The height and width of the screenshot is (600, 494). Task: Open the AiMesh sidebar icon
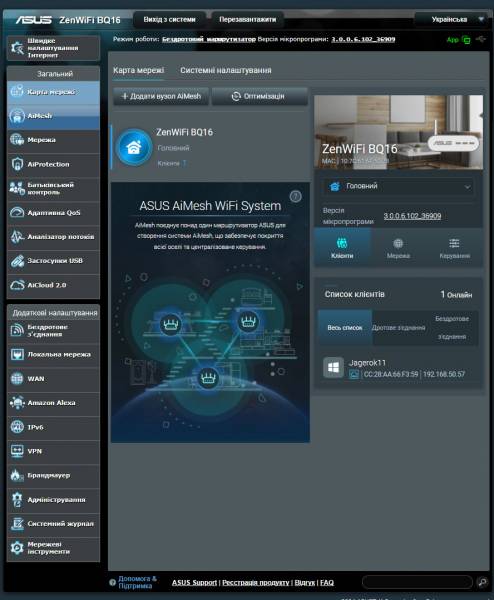coord(17,116)
